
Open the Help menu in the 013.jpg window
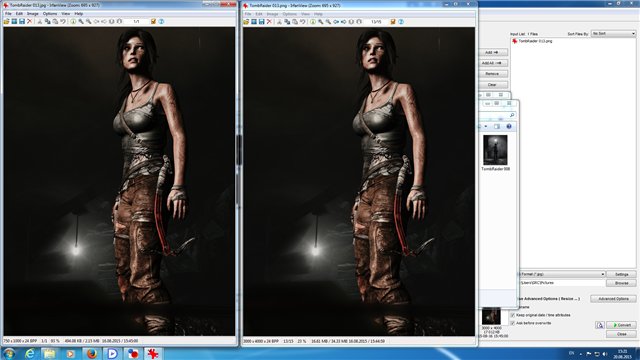(78, 13)
